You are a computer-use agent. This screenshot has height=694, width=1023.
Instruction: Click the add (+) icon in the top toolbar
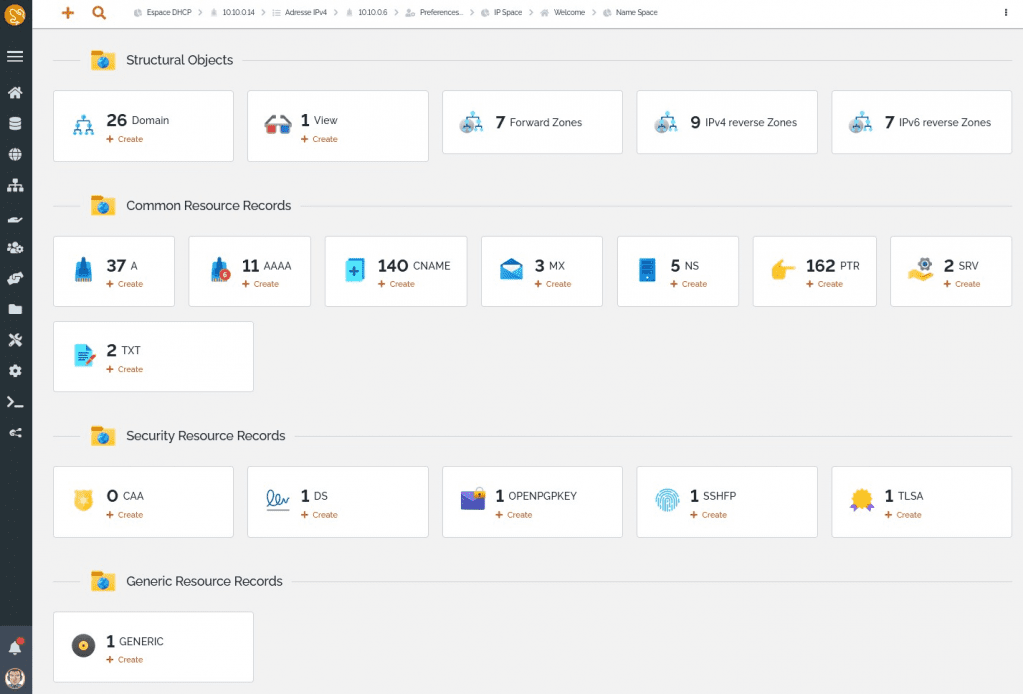67,13
